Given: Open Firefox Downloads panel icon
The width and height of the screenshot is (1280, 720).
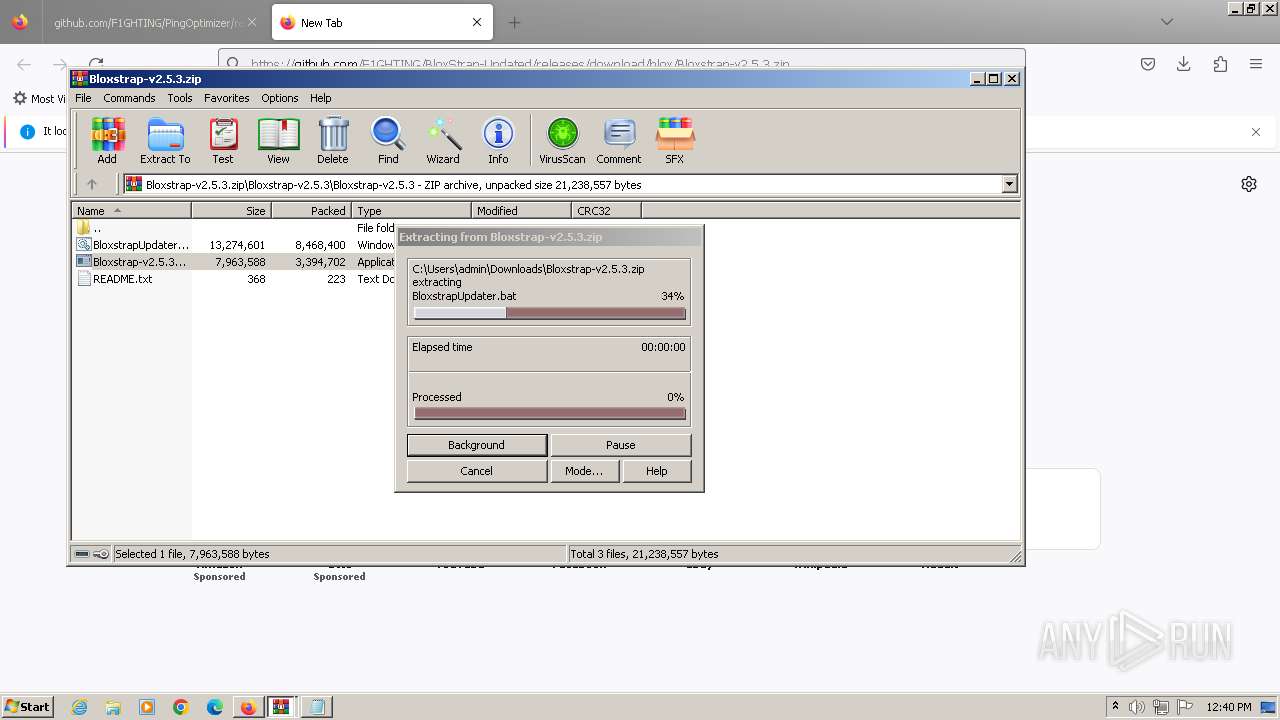Looking at the screenshot, I should tap(1184, 64).
